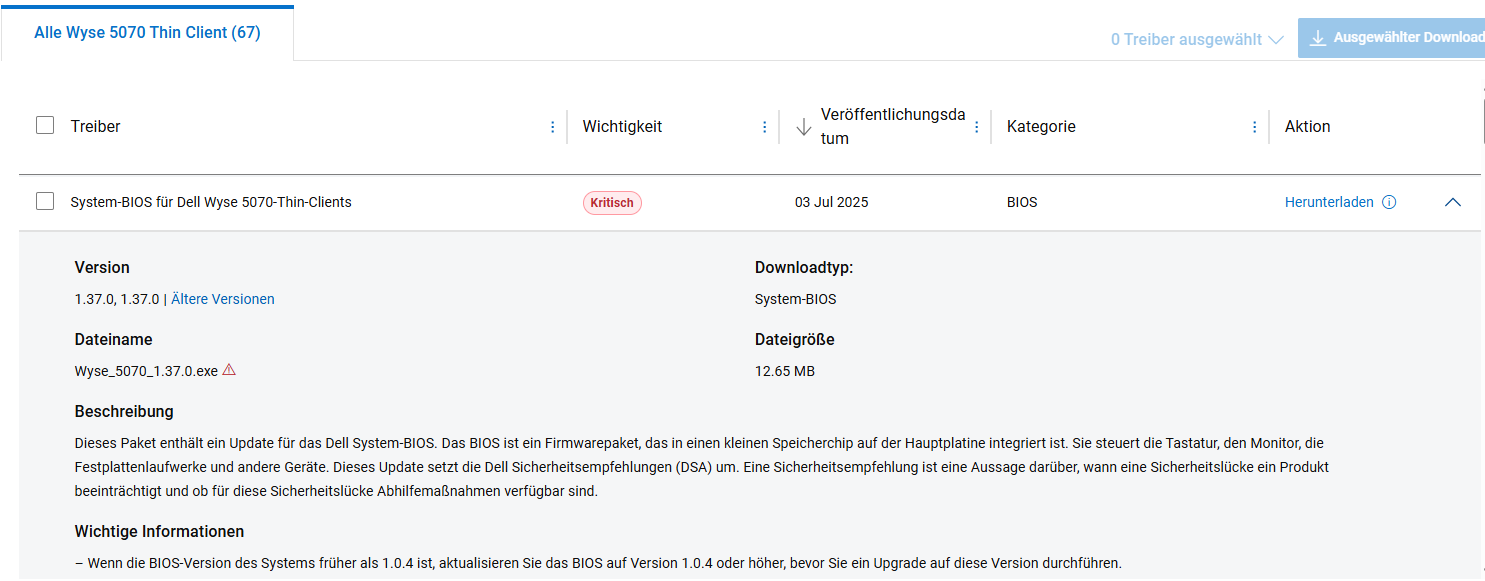This screenshot has width=1485, height=581.
Task: Open the Veröffentlichungsdatum column options menu
Action: click(x=977, y=127)
